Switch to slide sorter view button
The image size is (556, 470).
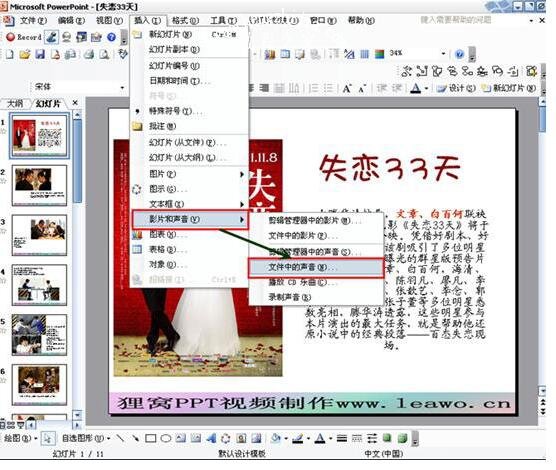[x=11, y=425]
